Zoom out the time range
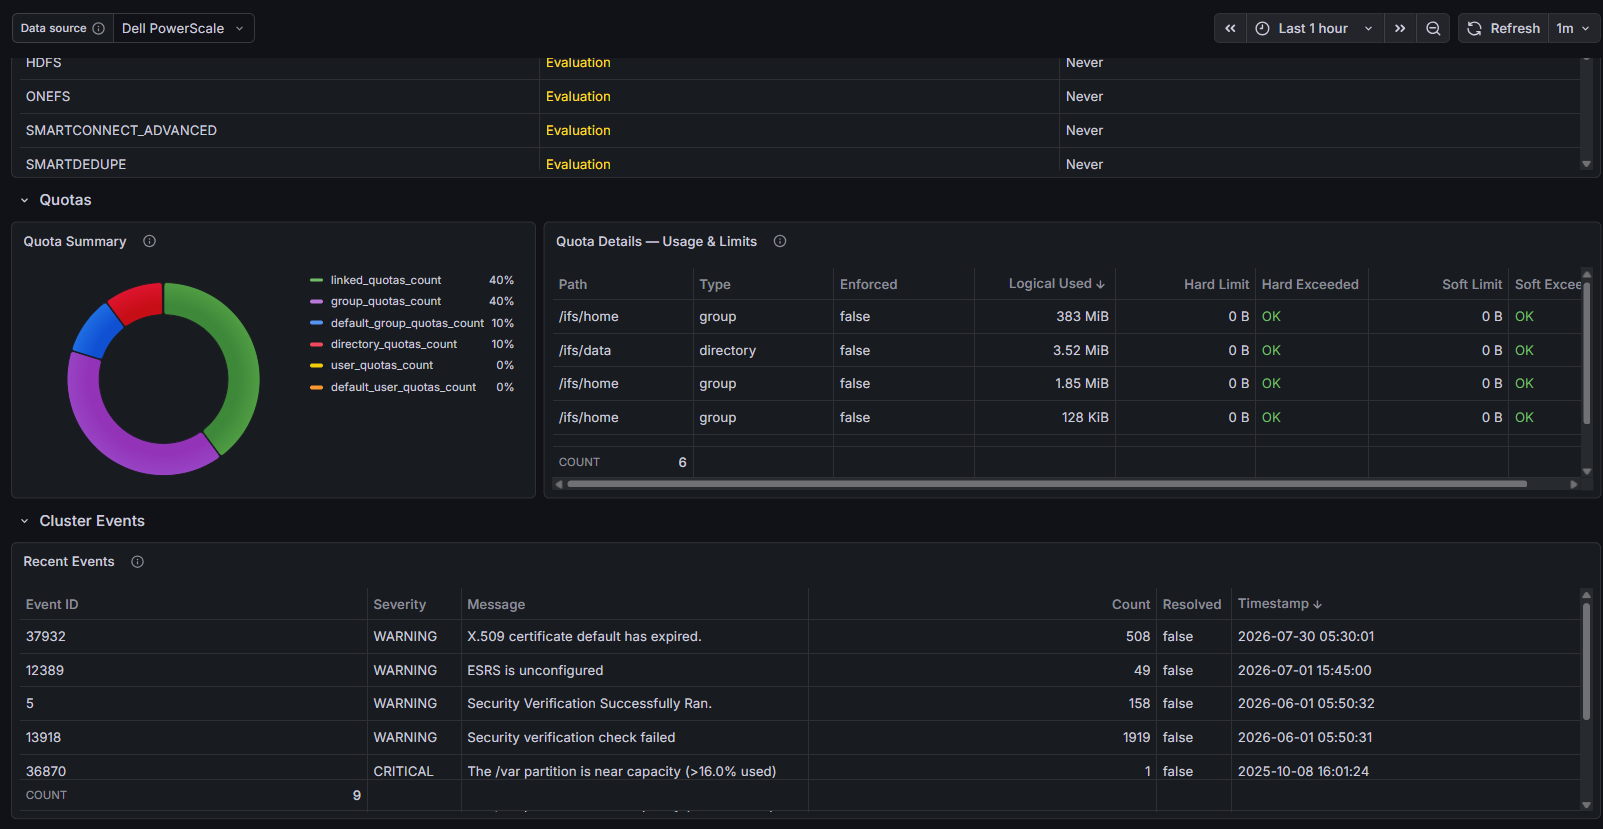This screenshot has height=829, width=1603. tap(1433, 28)
